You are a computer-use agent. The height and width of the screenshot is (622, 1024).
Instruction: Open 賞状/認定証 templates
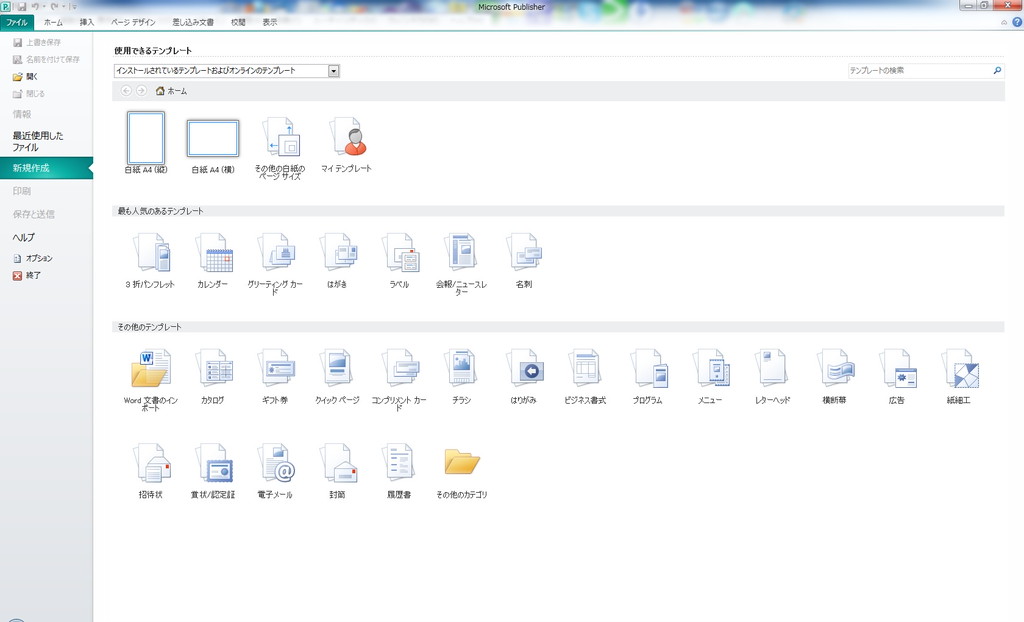(x=213, y=471)
